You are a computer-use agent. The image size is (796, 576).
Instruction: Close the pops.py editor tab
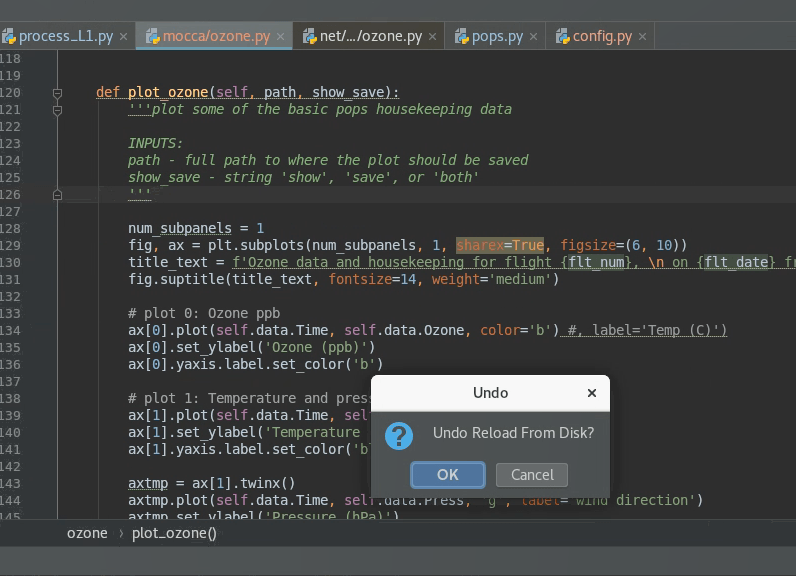(534, 37)
